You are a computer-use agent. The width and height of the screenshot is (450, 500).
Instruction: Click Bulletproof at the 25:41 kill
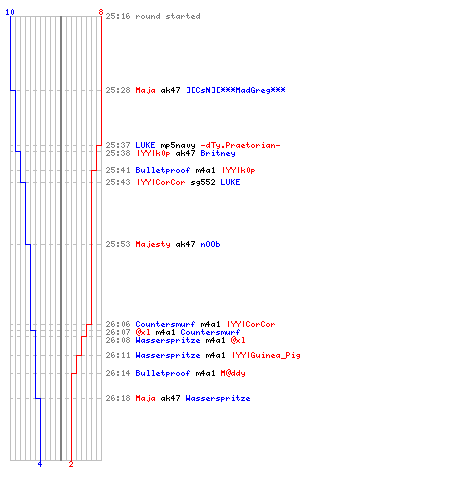[x=163, y=170]
